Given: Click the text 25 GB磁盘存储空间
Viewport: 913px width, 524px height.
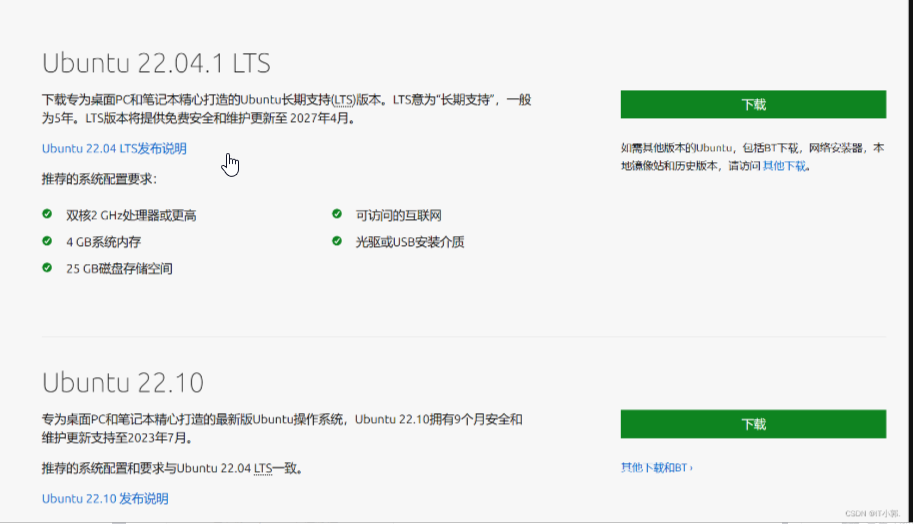Looking at the screenshot, I should (x=119, y=268).
